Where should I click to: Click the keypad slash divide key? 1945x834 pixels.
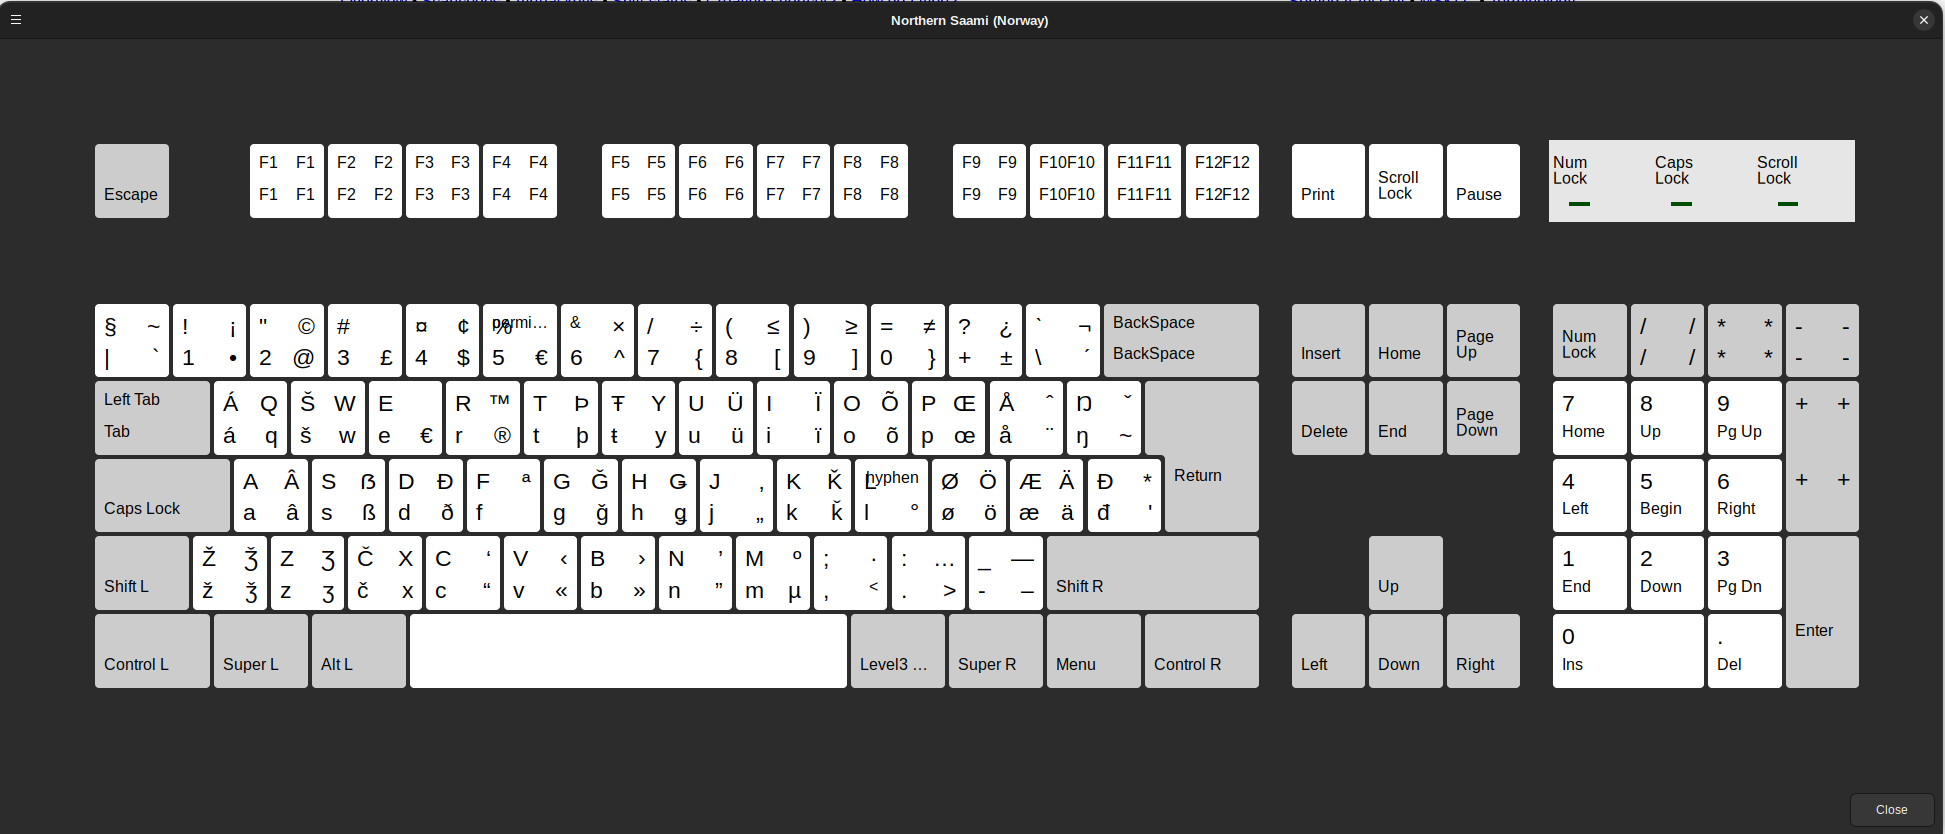pyautogui.click(x=1667, y=340)
